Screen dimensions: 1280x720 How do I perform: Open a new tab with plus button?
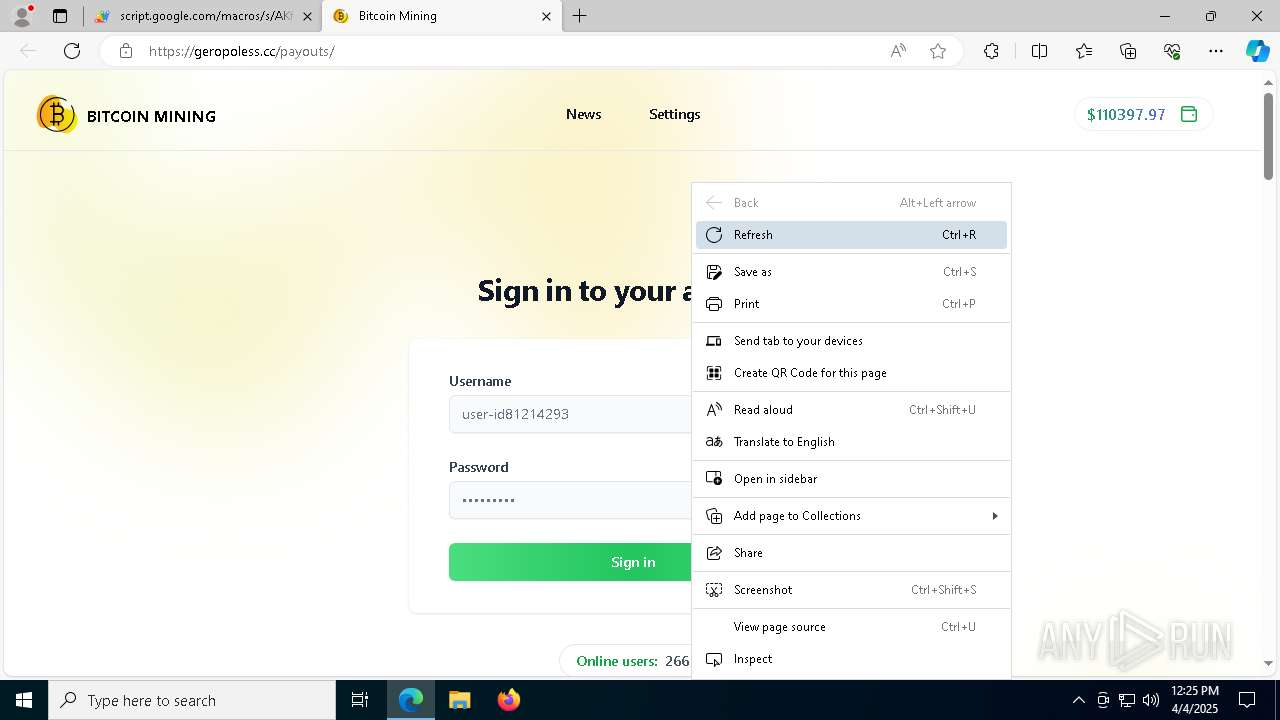click(580, 16)
